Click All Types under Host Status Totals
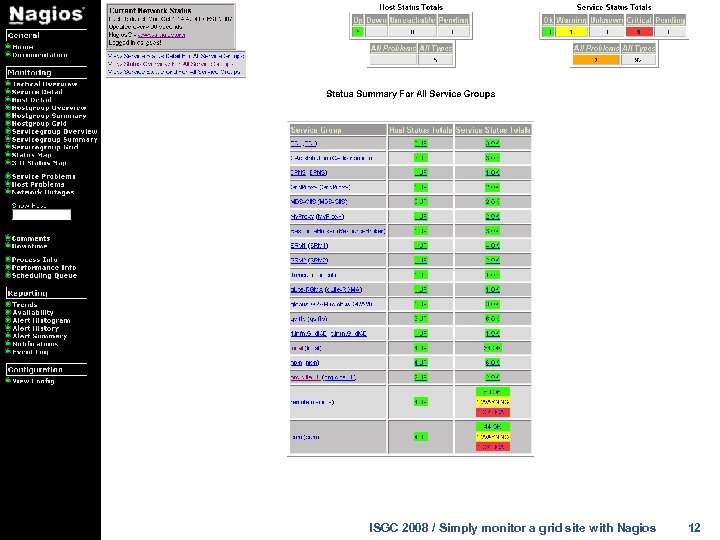Image resolution: width=720 pixels, height=540 pixels. click(435, 48)
